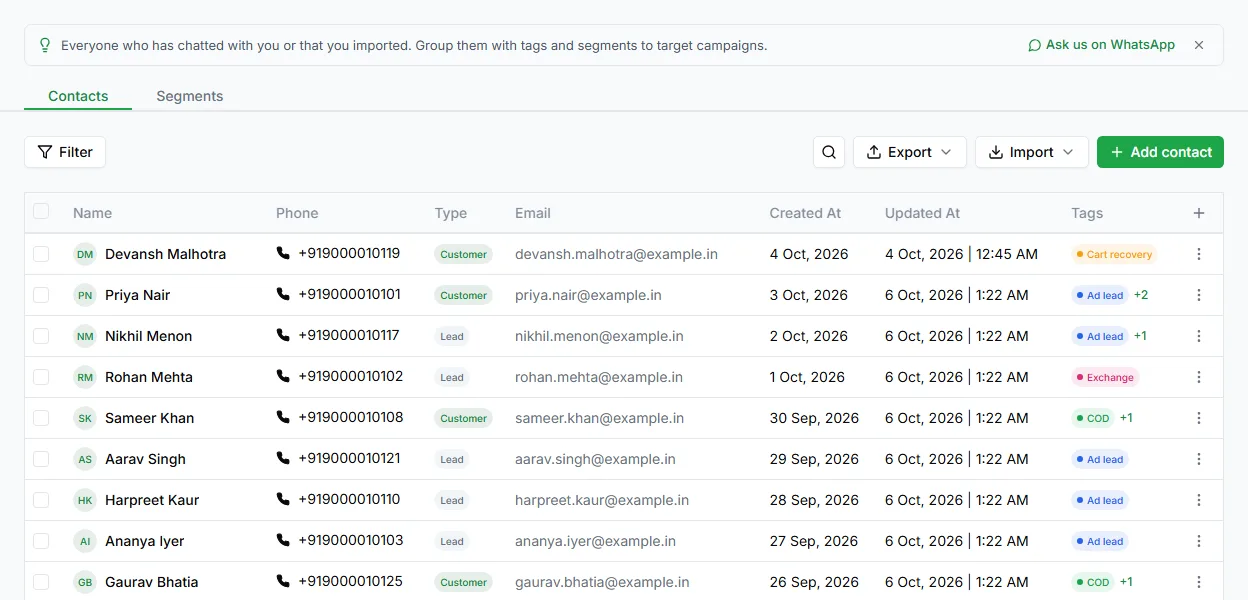
Task: Click the NM avatar for Nikhil Menon
Action: coord(85,336)
